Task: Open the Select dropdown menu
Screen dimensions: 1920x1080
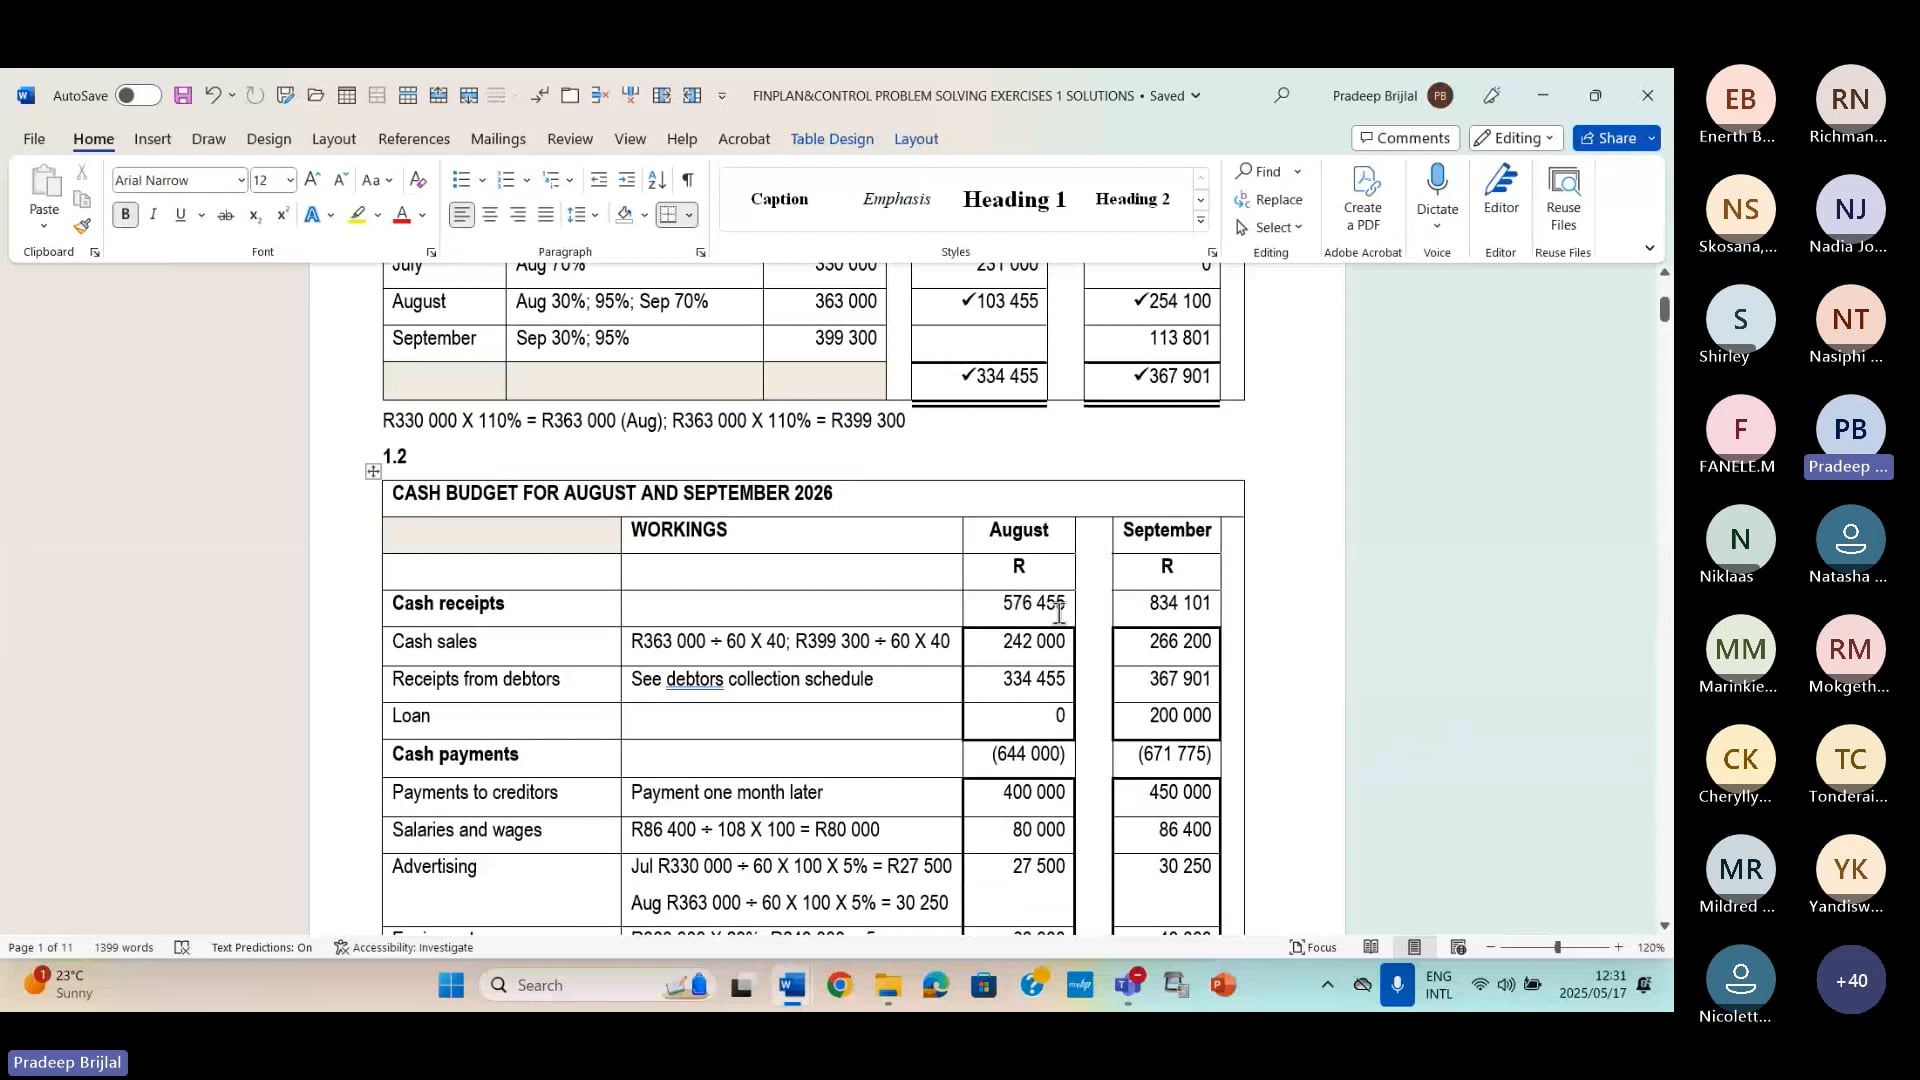Action: (1271, 227)
